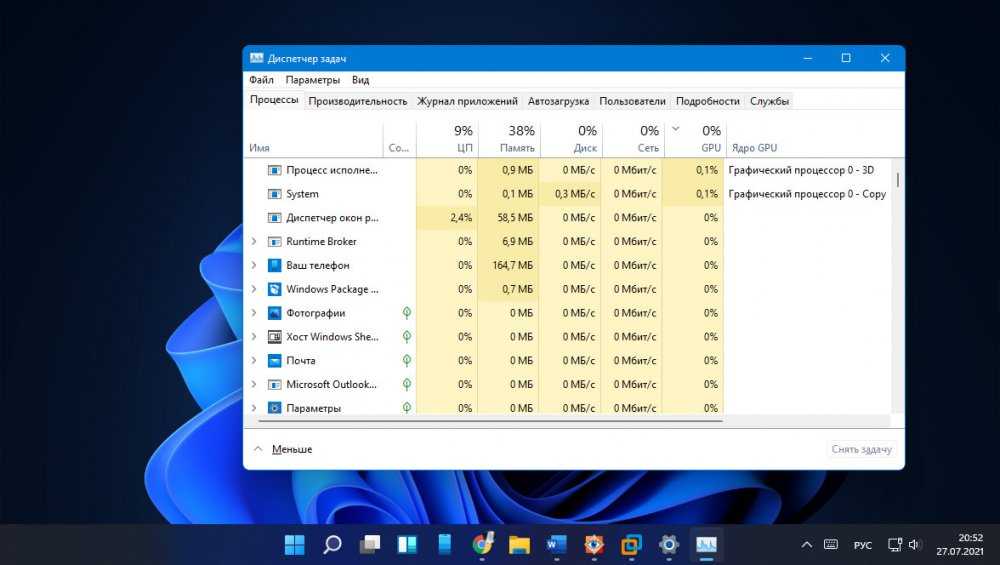Screen dimensions: 1000x565
Task: Switch to the Производительность tab
Action: point(357,101)
